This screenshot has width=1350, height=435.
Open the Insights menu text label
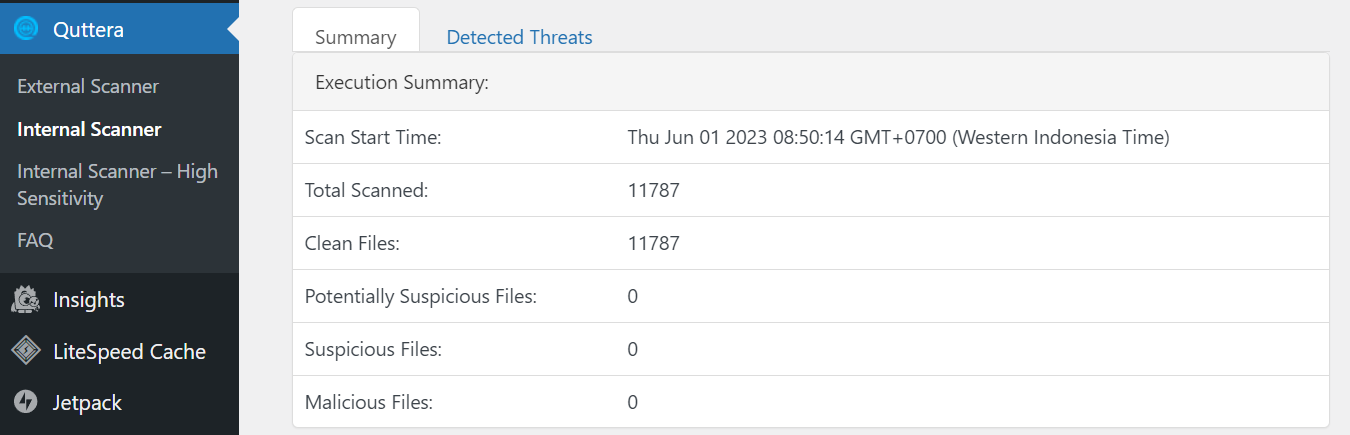(89, 300)
